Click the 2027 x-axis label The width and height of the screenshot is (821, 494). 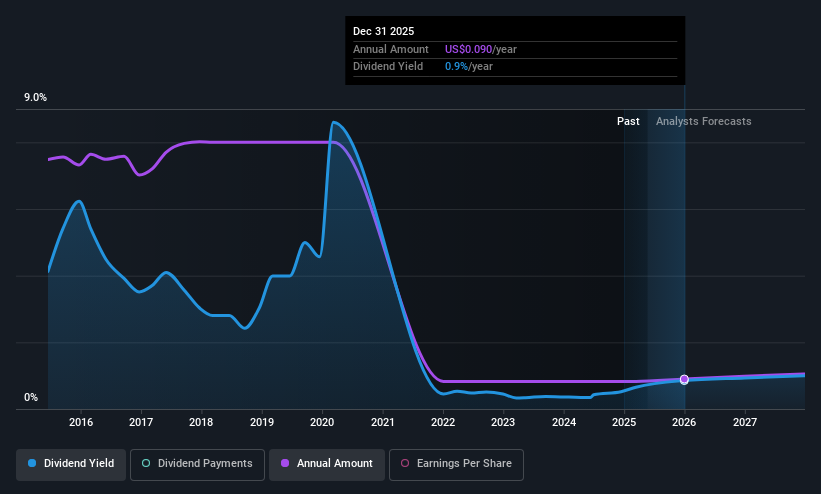(x=745, y=422)
